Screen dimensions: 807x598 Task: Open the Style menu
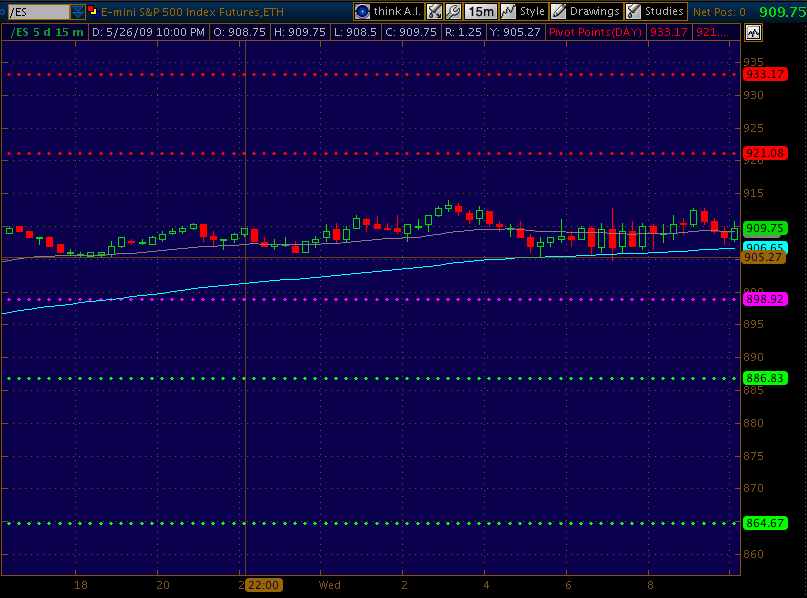(523, 11)
